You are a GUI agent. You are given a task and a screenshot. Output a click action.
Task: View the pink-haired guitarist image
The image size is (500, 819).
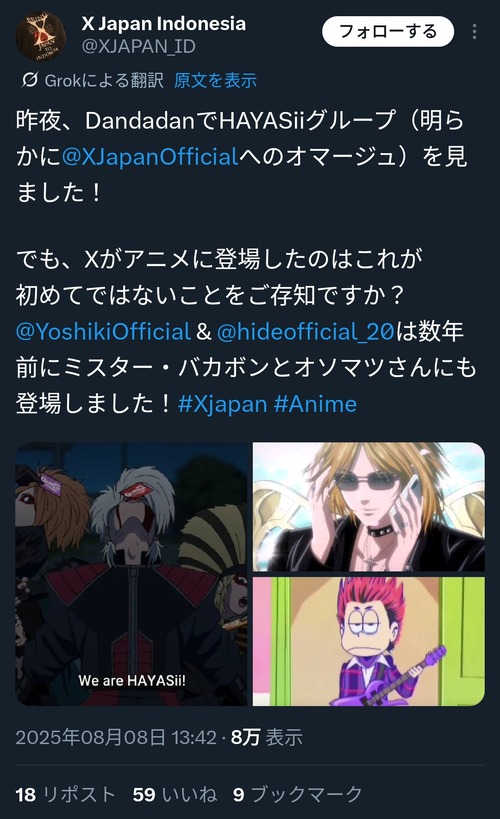[x=369, y=641]
